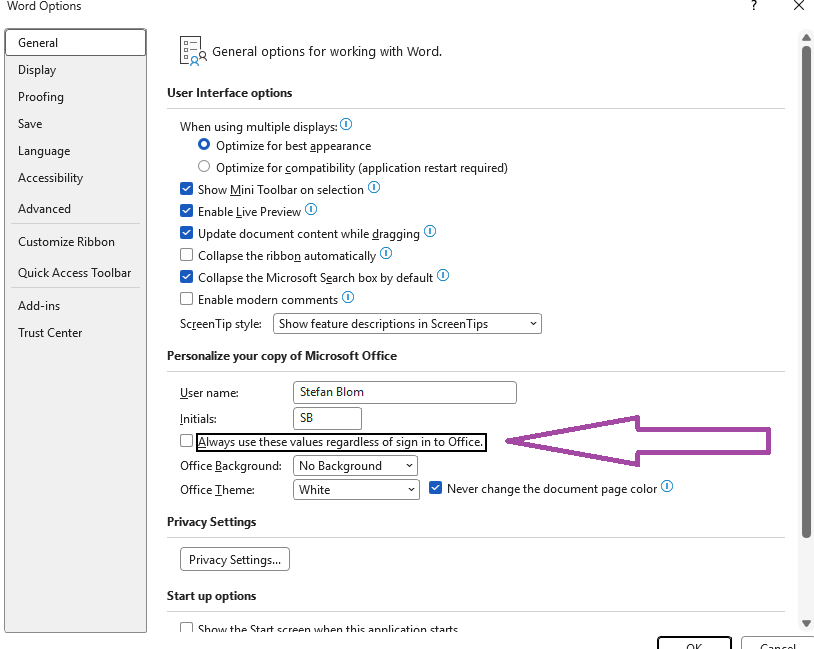
Task: Uncheck Show Mini Toolbar on selection
Action: tap(186, 188)
